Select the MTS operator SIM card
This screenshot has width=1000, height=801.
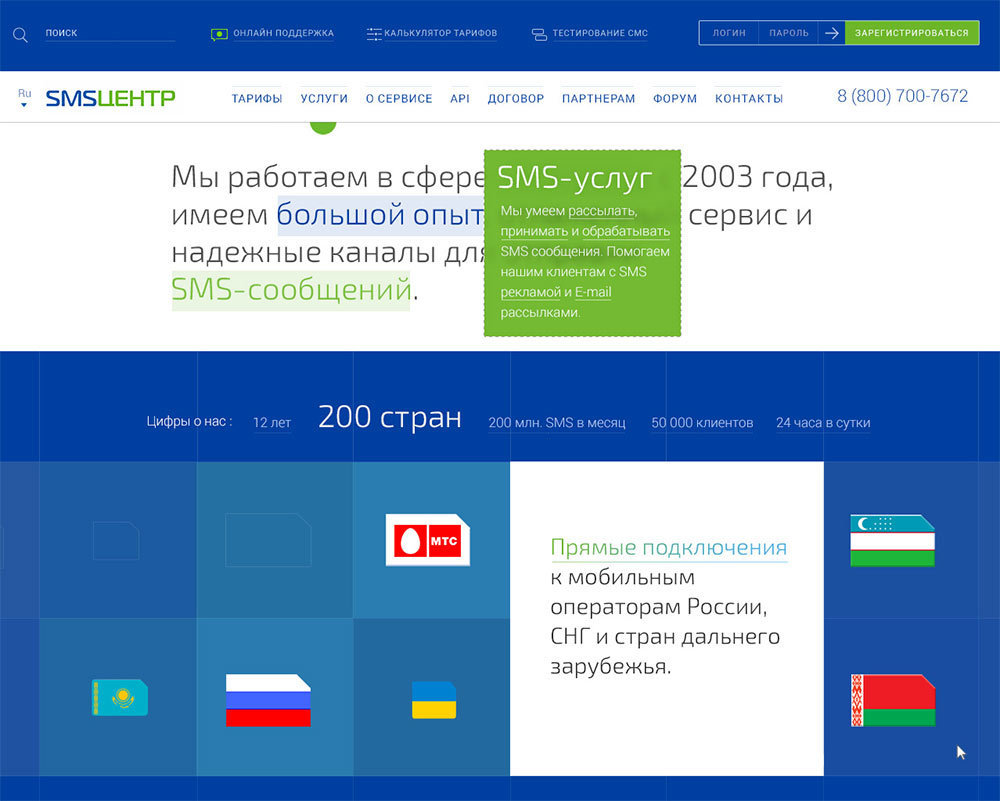pyautogui.click(x=427, y=540)
